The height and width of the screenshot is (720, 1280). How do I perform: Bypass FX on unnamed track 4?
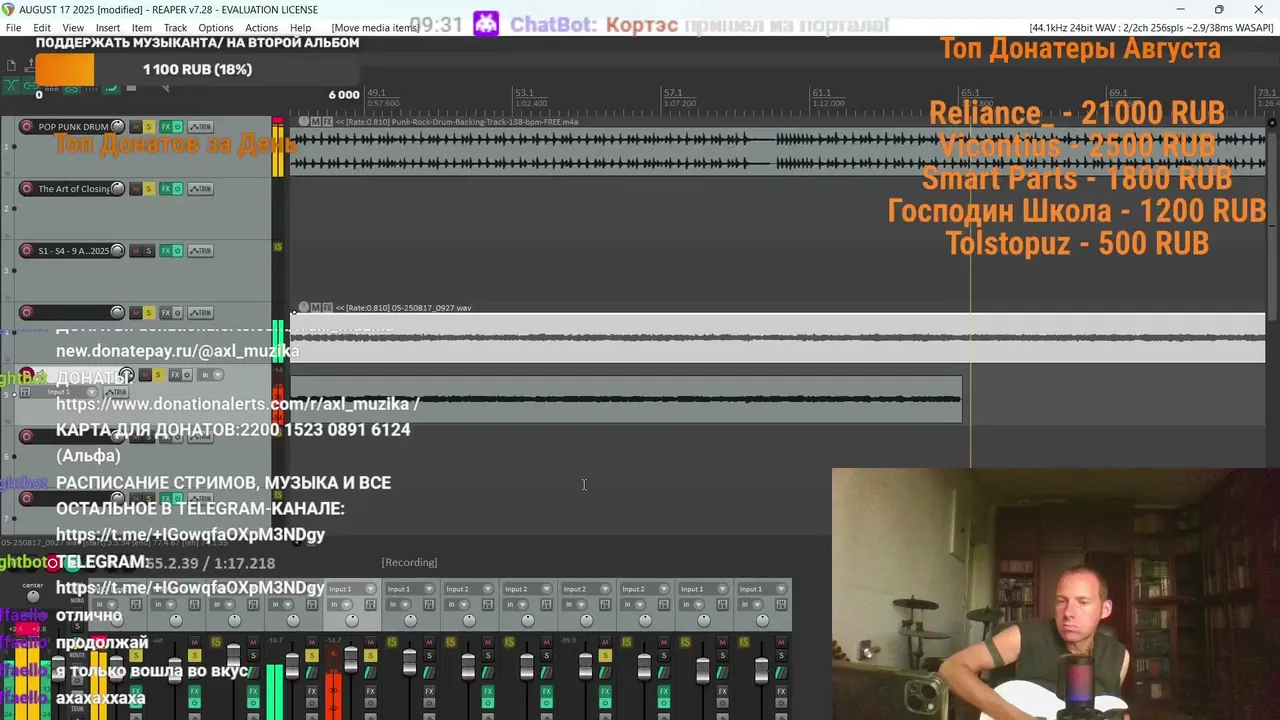178,313
